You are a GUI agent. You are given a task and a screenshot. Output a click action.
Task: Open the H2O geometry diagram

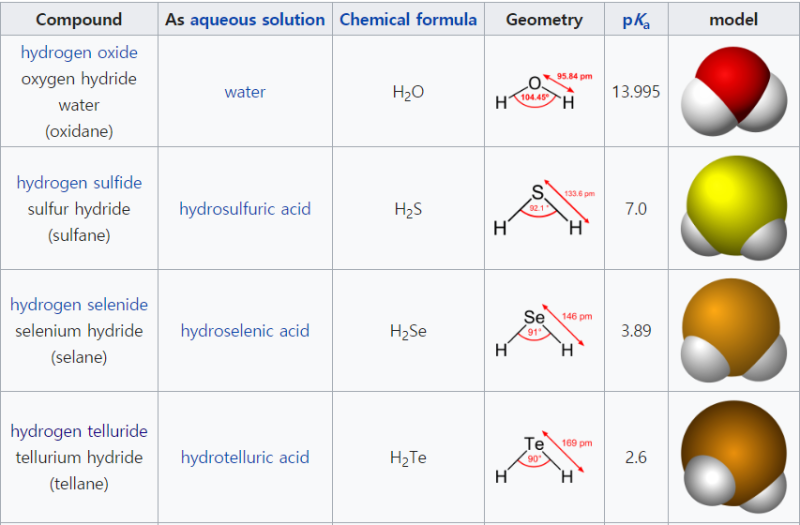click(x=544, y=92)
